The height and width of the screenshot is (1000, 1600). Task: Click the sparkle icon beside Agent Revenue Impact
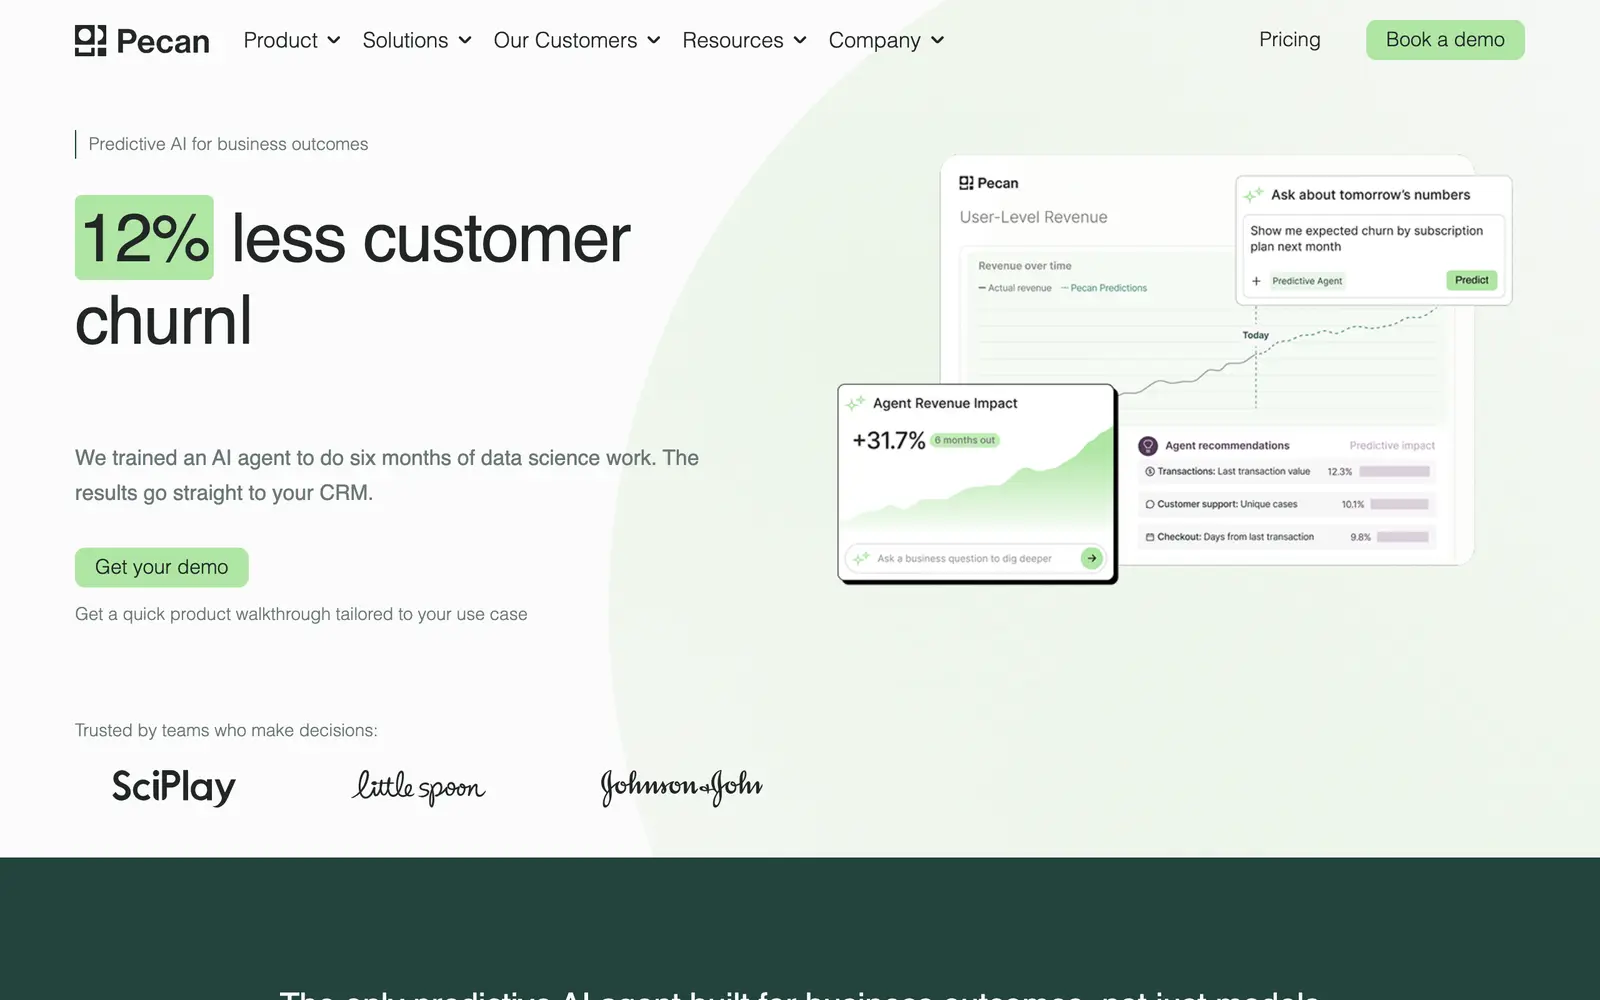856,403
